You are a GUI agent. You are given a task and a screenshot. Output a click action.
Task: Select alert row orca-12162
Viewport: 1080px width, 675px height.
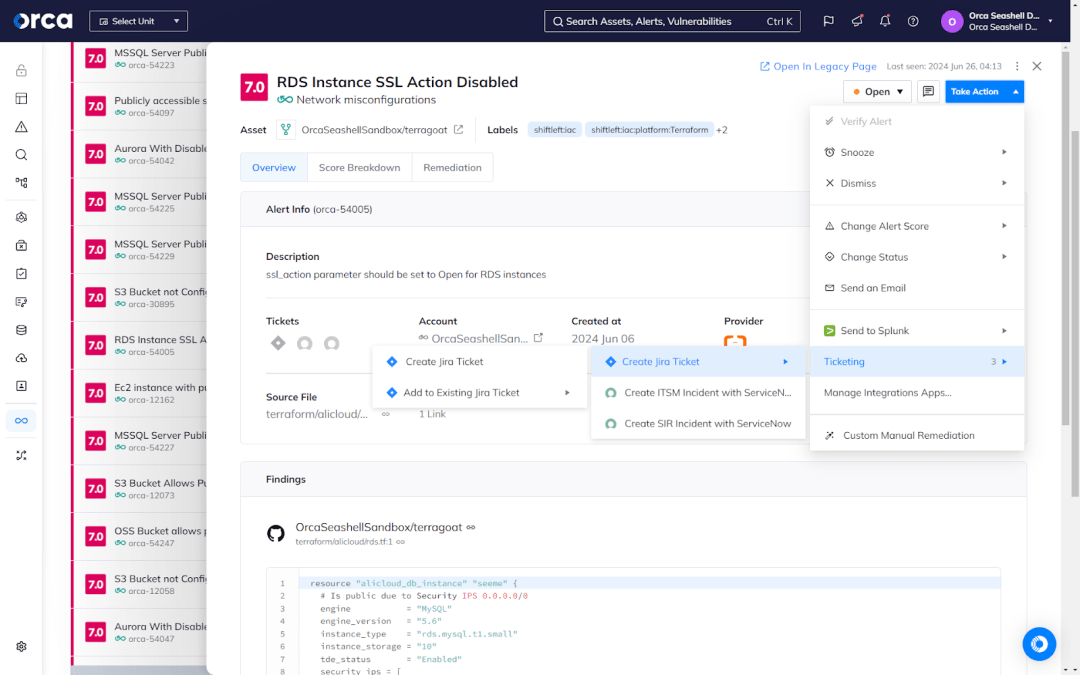[140, 393]
